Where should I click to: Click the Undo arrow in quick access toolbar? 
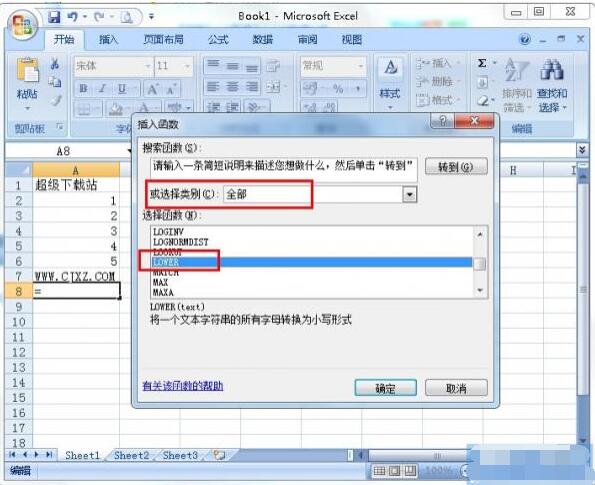pos(73,17)
